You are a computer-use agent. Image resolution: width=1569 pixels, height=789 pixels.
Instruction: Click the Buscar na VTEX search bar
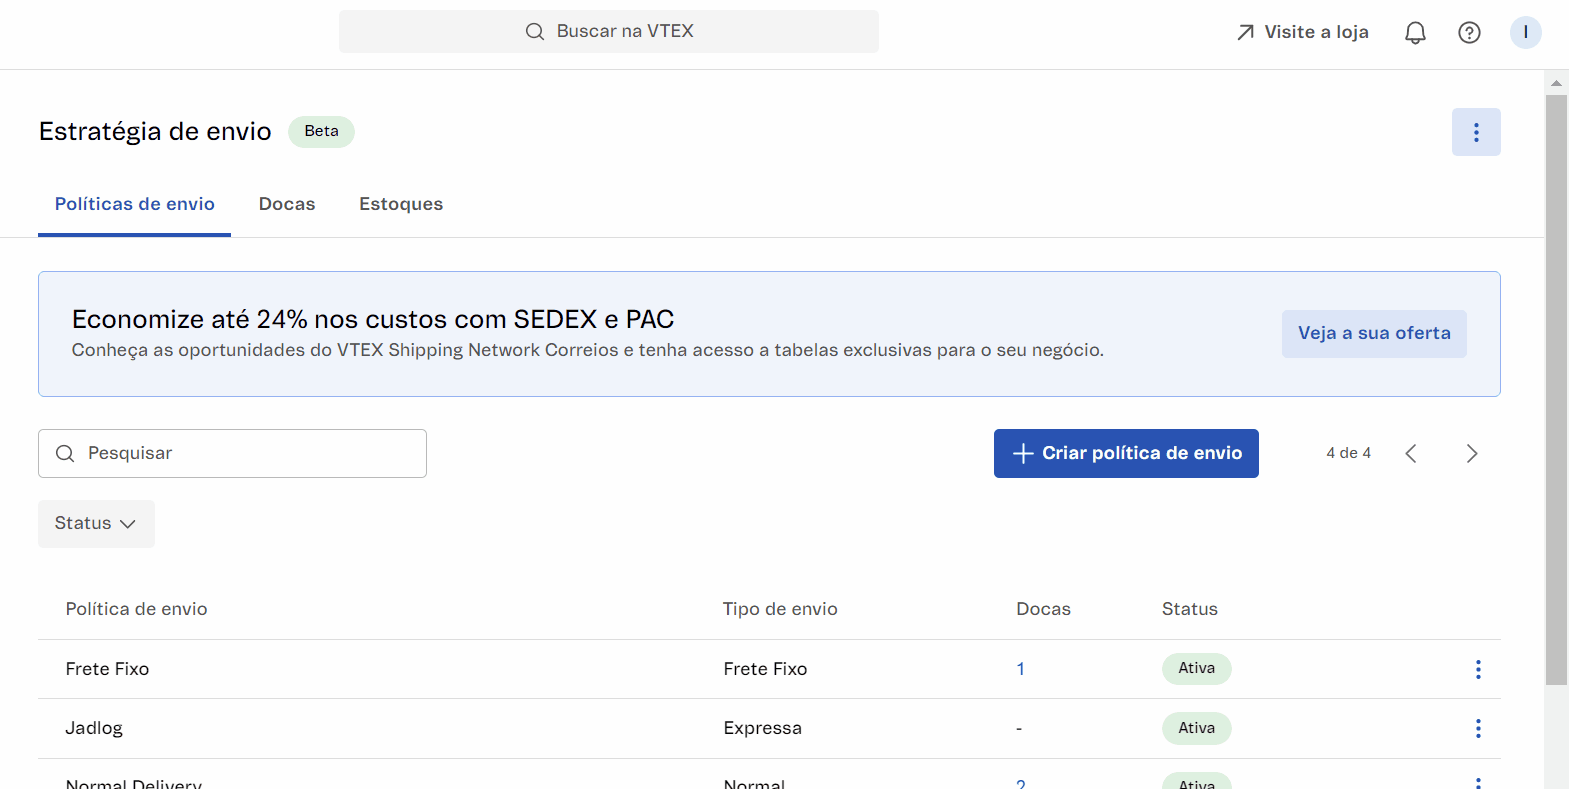click(x=609, y=31)
